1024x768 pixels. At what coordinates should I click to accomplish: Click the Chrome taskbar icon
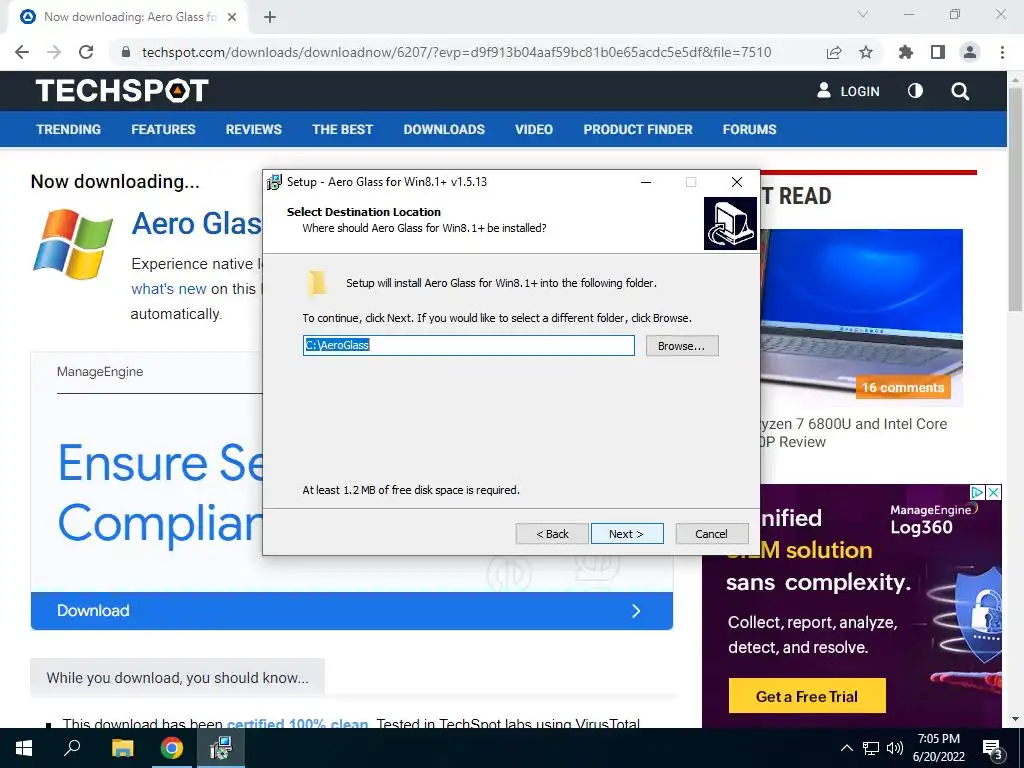point(172,748)
